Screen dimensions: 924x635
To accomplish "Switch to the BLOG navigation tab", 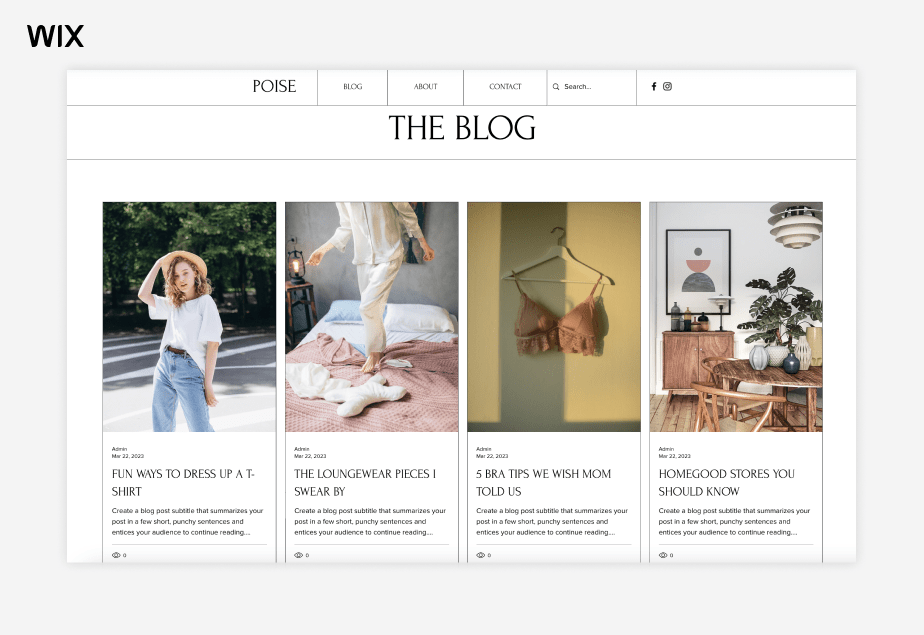I will (352, 87).
